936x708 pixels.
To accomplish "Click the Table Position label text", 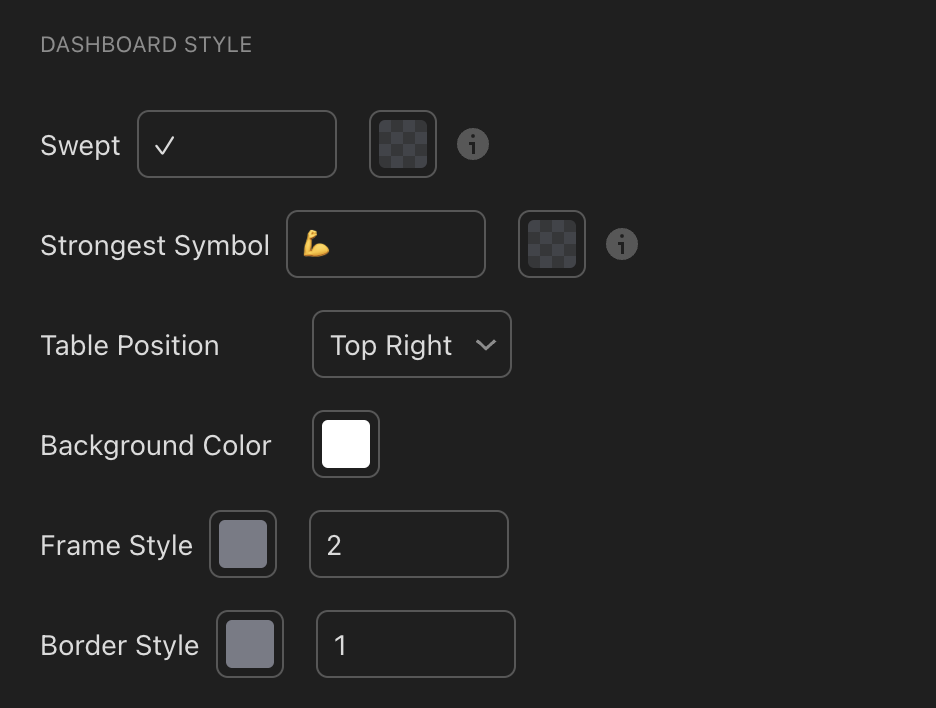I will pyautogui.click(x=130, y=346).
